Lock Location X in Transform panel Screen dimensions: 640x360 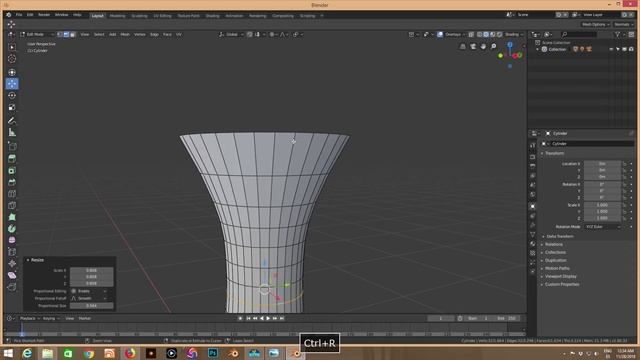coord(624,164)
